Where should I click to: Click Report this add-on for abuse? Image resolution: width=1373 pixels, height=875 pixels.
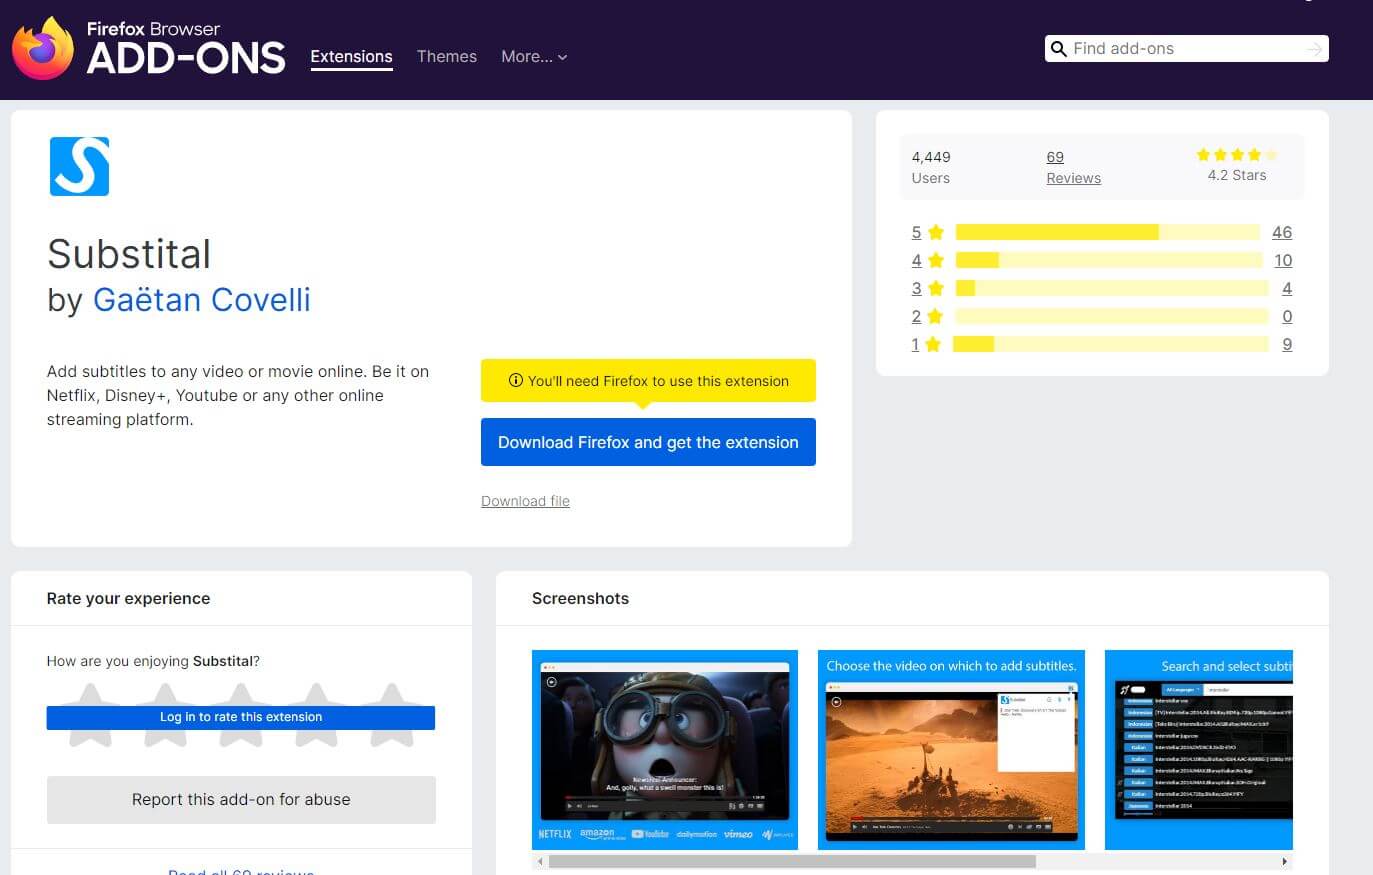[x=241, y=800]
